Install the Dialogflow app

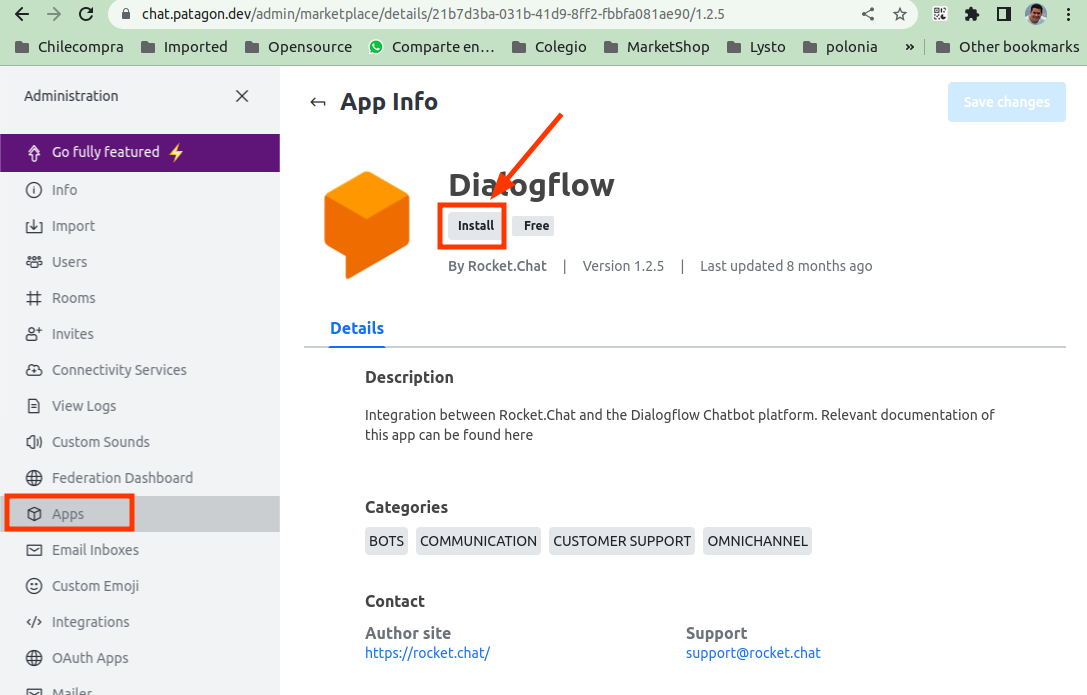coord(476,226)
